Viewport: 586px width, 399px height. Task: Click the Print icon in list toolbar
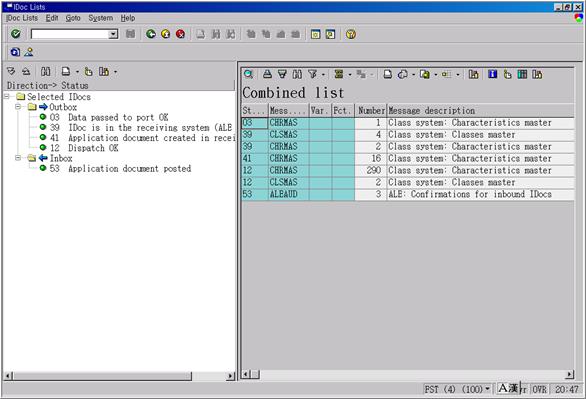388,74
